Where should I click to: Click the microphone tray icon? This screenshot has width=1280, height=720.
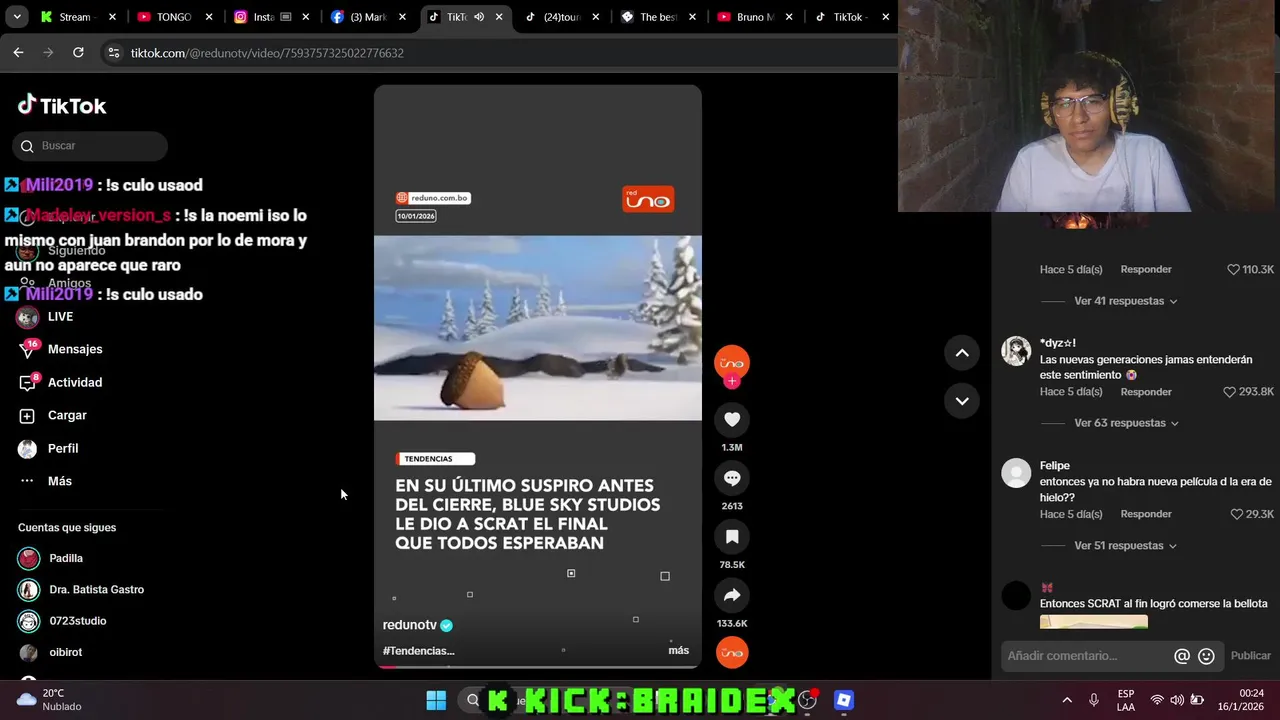[1094, 700]
